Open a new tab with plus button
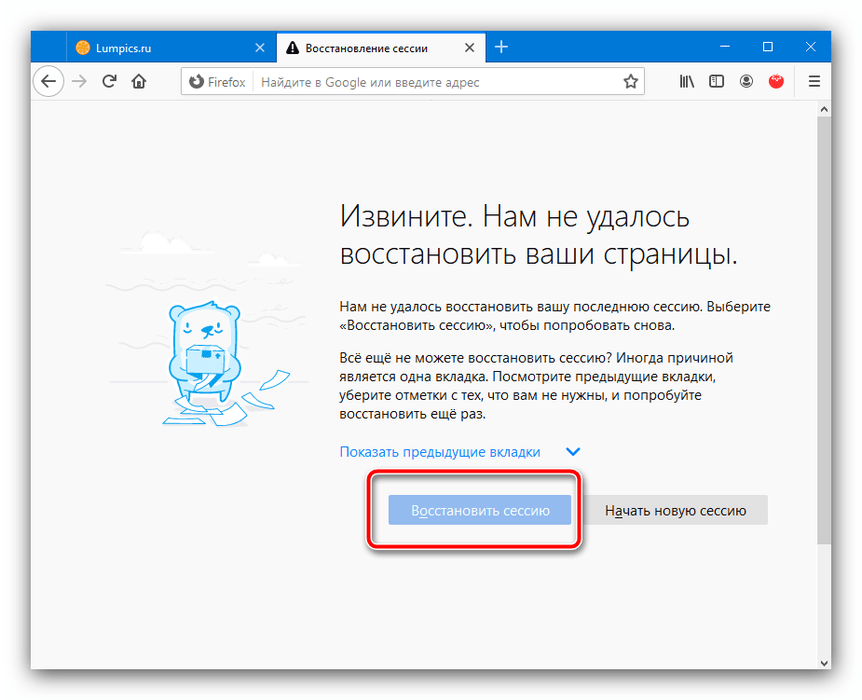This screenshot has height=700, width=862. coord(502,47)
